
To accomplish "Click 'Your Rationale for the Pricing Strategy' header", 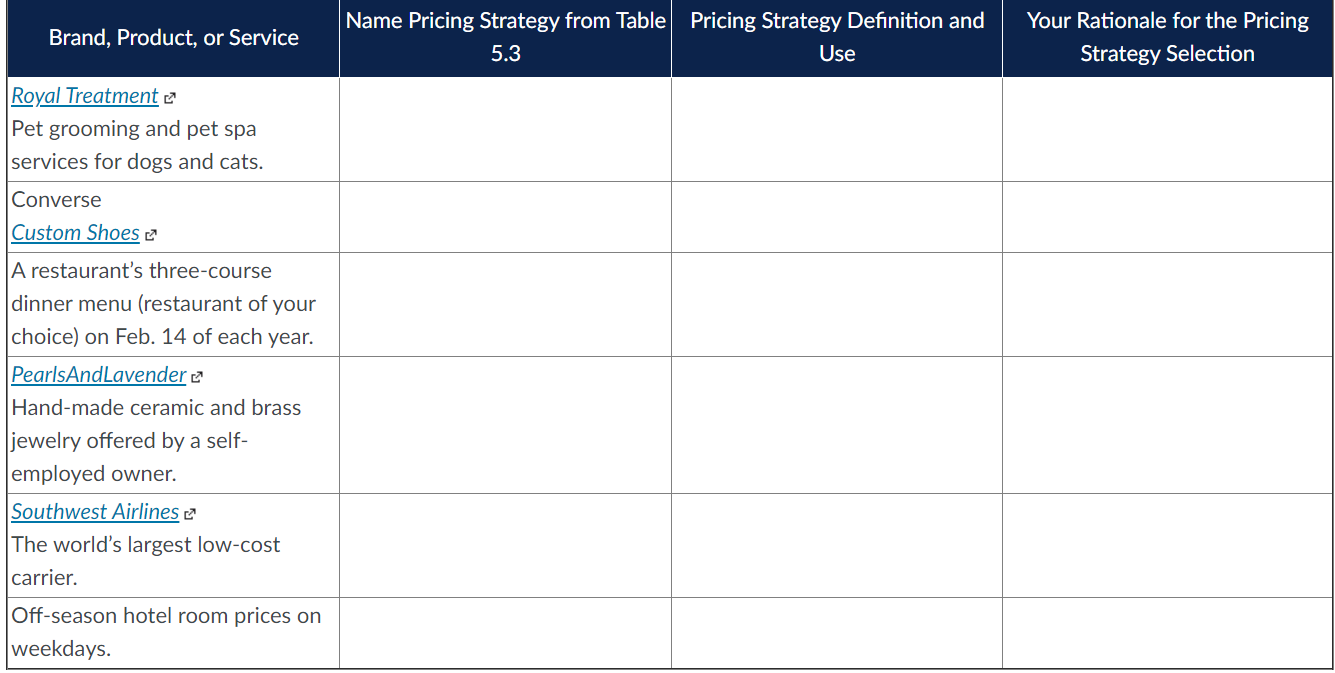I will point(1167,38).
